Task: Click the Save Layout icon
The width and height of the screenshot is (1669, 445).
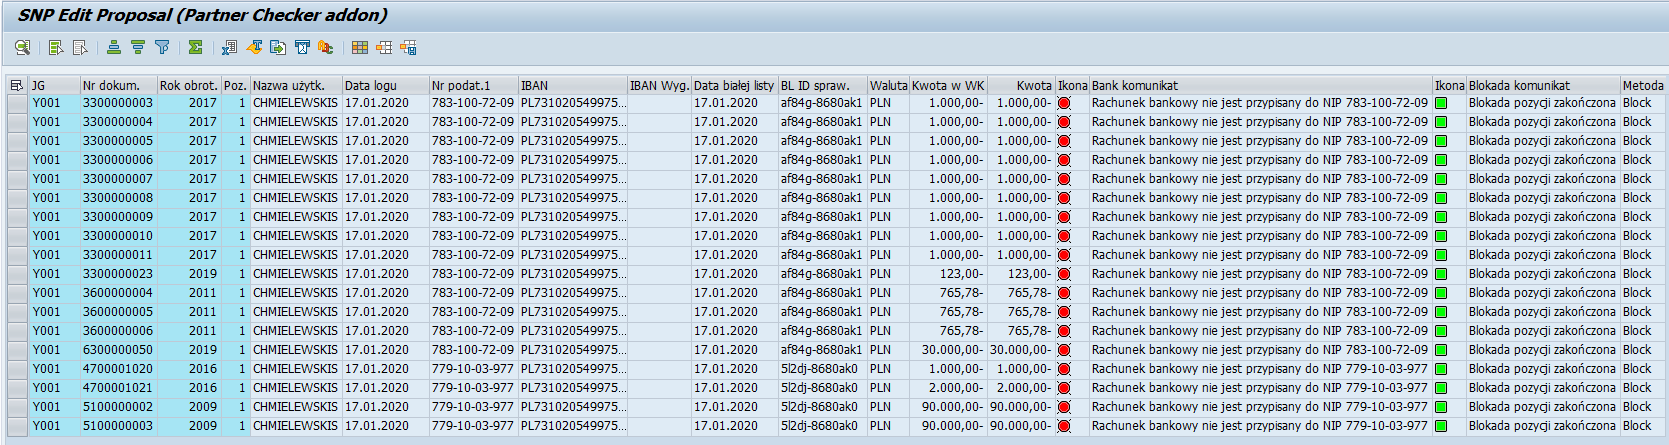Action: click(408, 47)
